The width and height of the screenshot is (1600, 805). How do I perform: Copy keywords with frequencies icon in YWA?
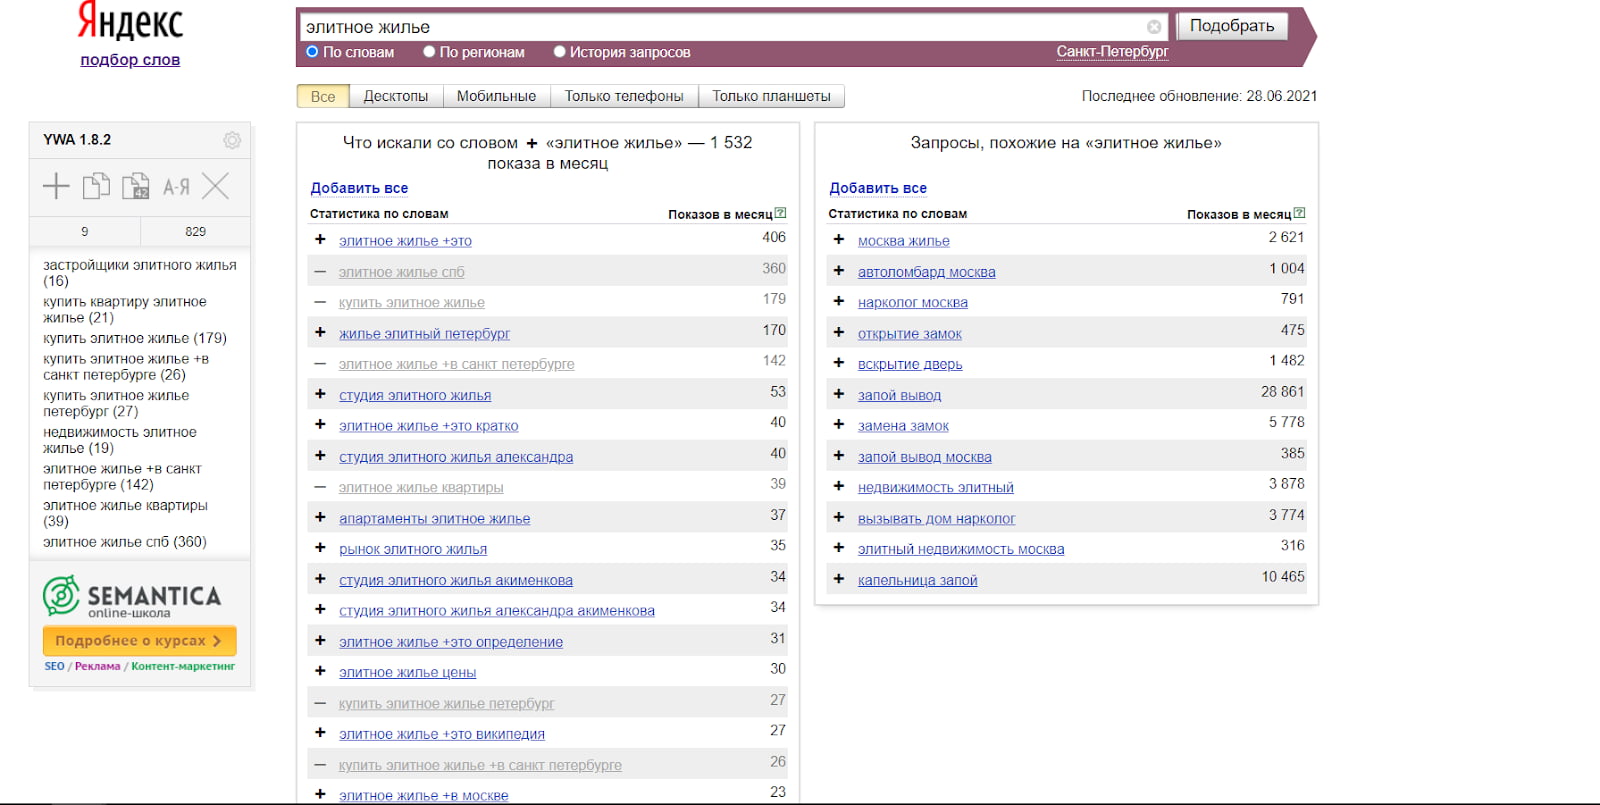(135, 186)
